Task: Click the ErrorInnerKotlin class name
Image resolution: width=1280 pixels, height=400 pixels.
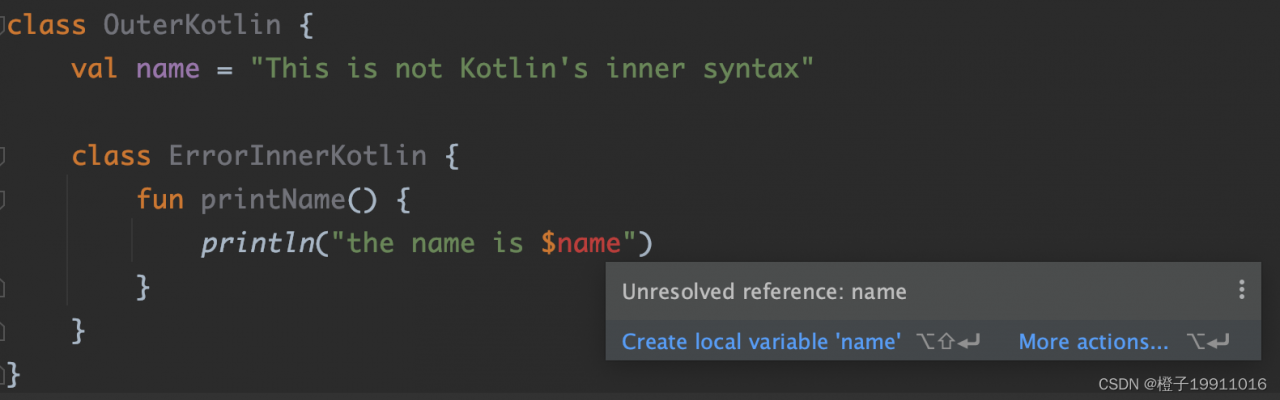Action: (x=297, y=156)
